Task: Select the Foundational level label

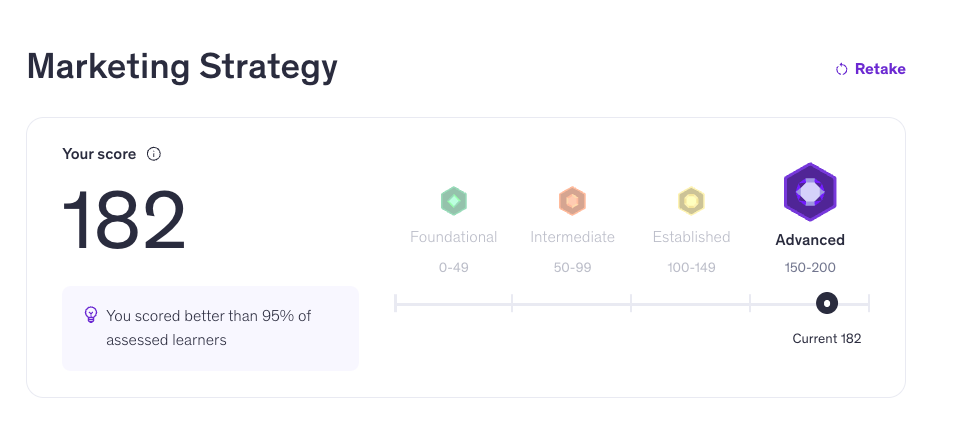Action: [453, 237]
